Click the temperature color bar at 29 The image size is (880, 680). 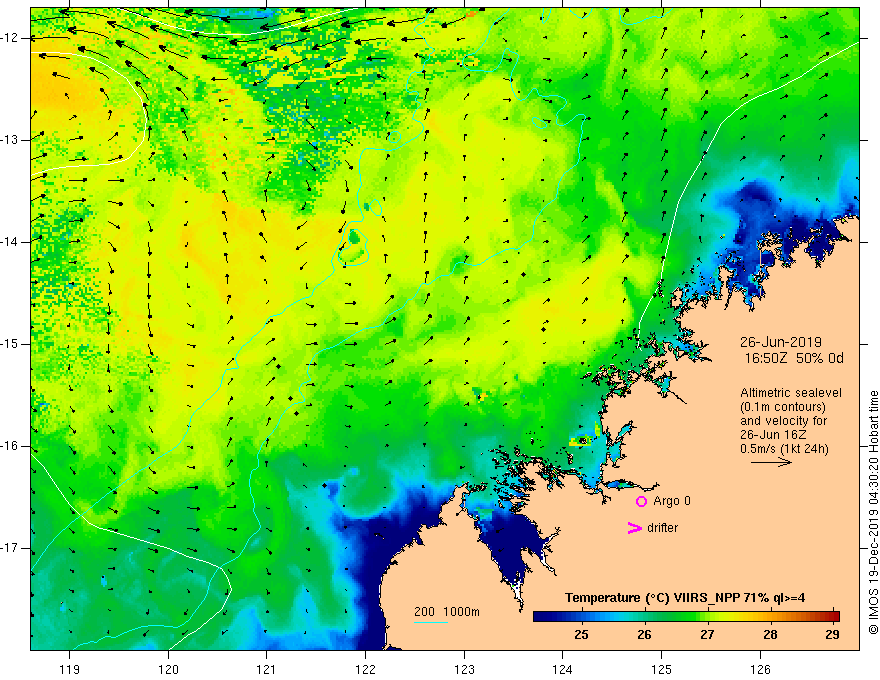pyautogui.click(x=833, y=617)
